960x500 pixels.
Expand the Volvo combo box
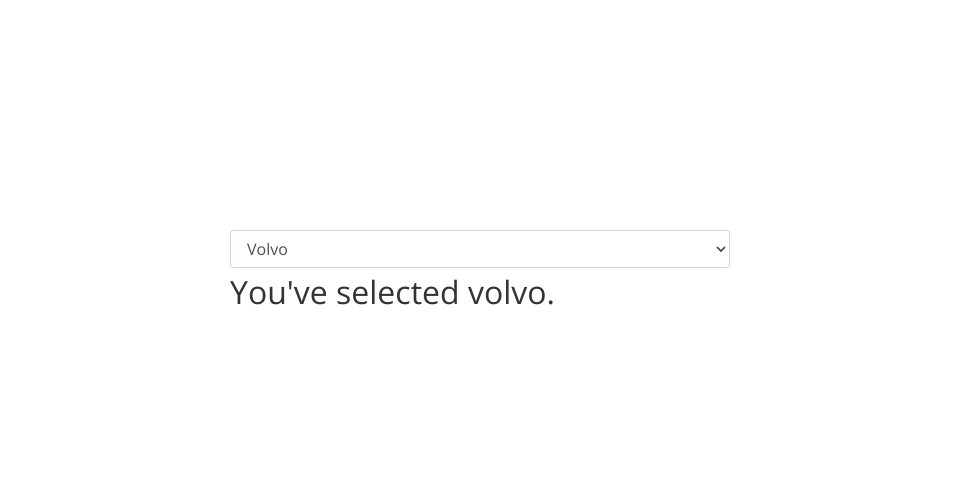coord(479,249)
